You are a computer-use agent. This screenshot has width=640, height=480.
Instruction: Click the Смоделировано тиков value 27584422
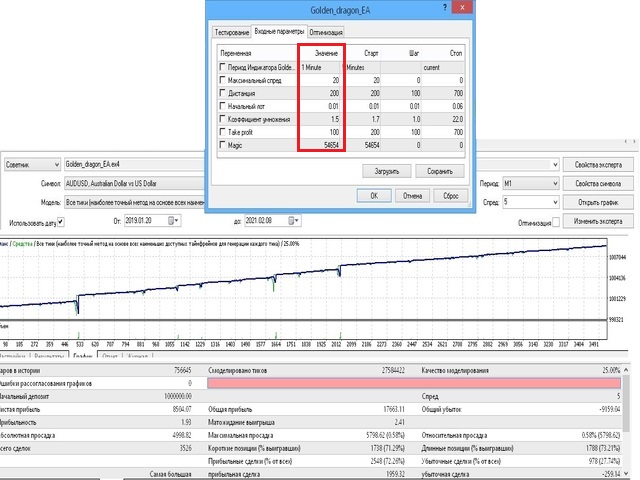pos(393,370)
